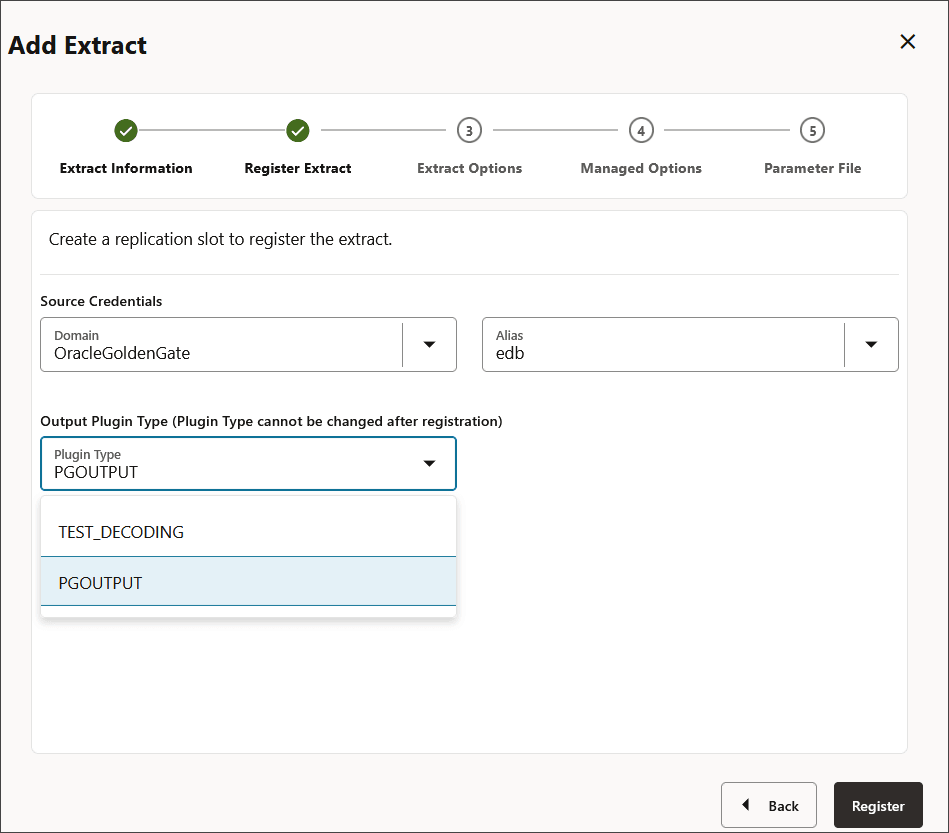Click the Register Extract green checkmark icon
The image size is (949, 833).
point(297,130)
